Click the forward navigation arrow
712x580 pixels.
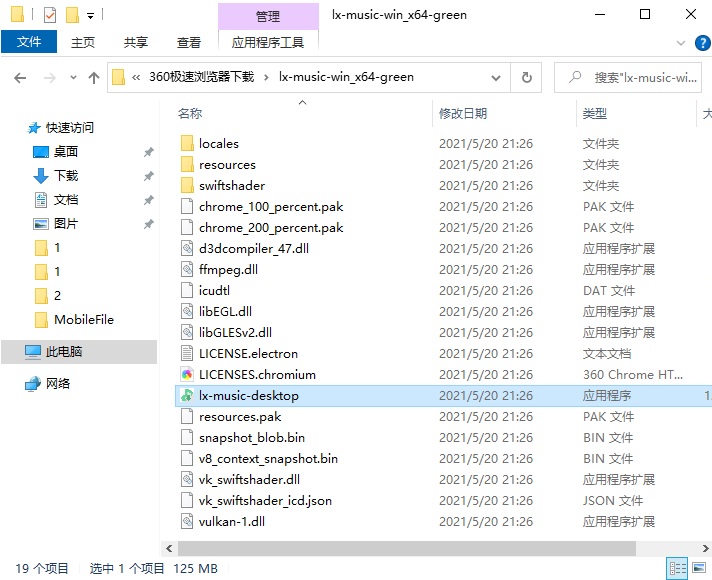[x=49, y=78]
